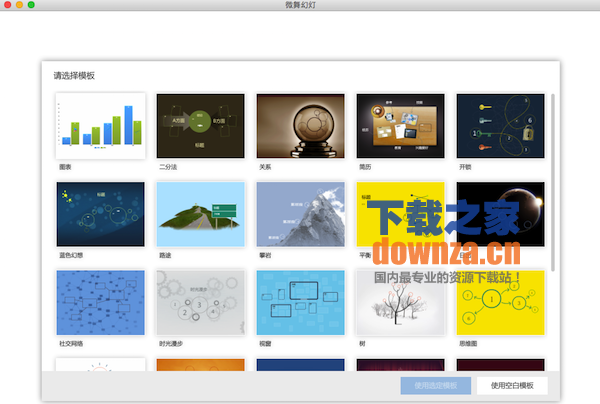Click the template list vertical scrollbar
600x404 pixels.
pyautogui.click(x=553, y=180)
